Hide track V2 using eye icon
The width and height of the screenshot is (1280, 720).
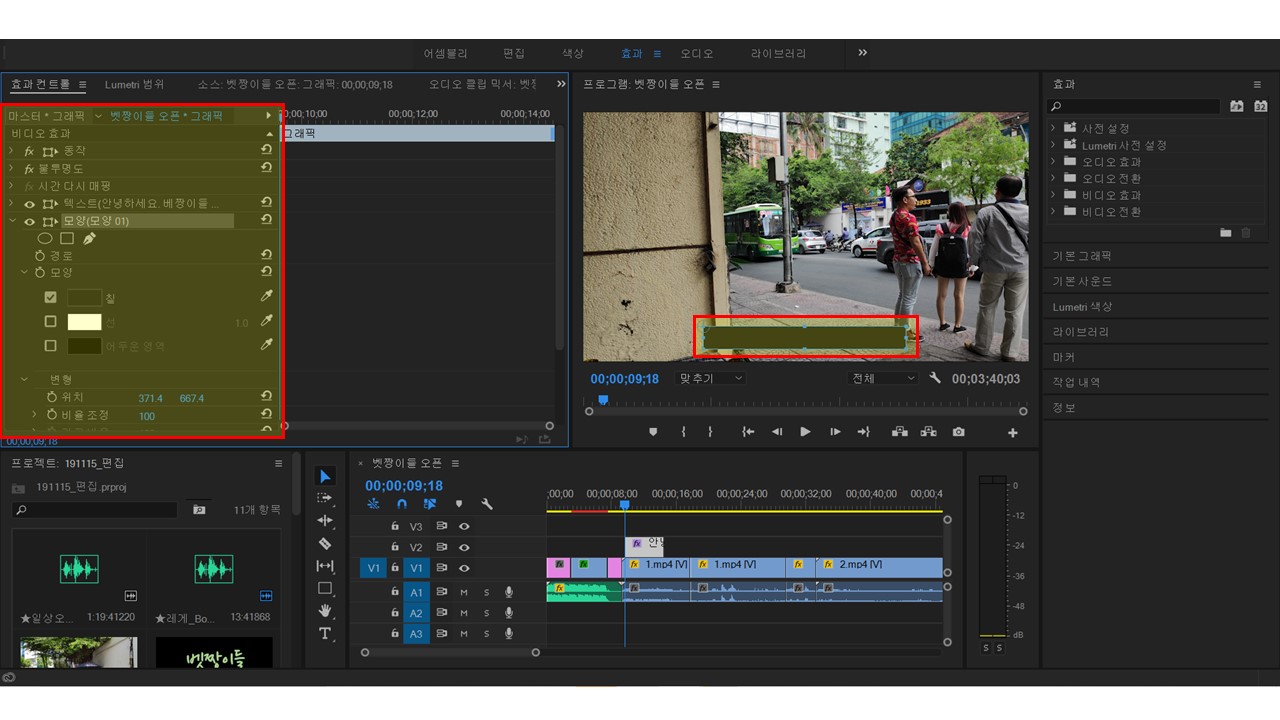[x=464, y=547]
